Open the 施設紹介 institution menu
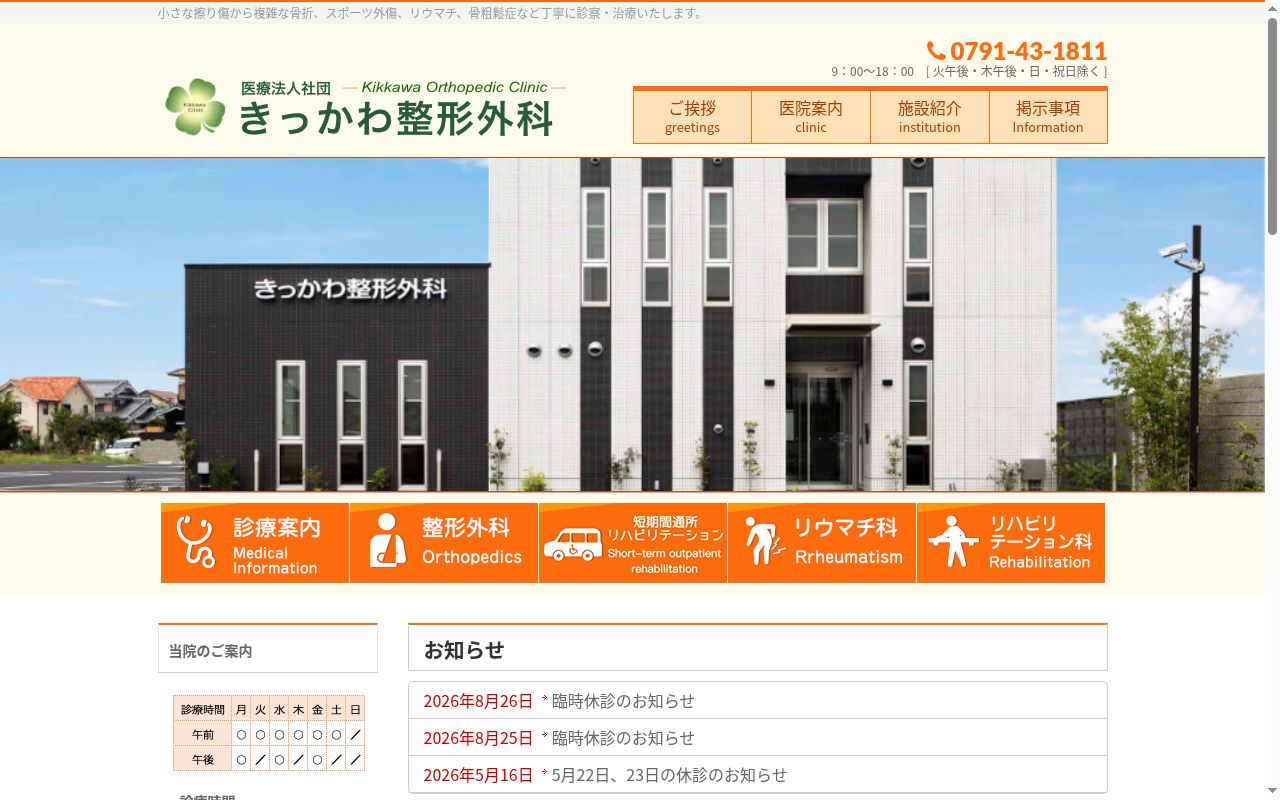 pyautogui.click(x=930, y=116)
